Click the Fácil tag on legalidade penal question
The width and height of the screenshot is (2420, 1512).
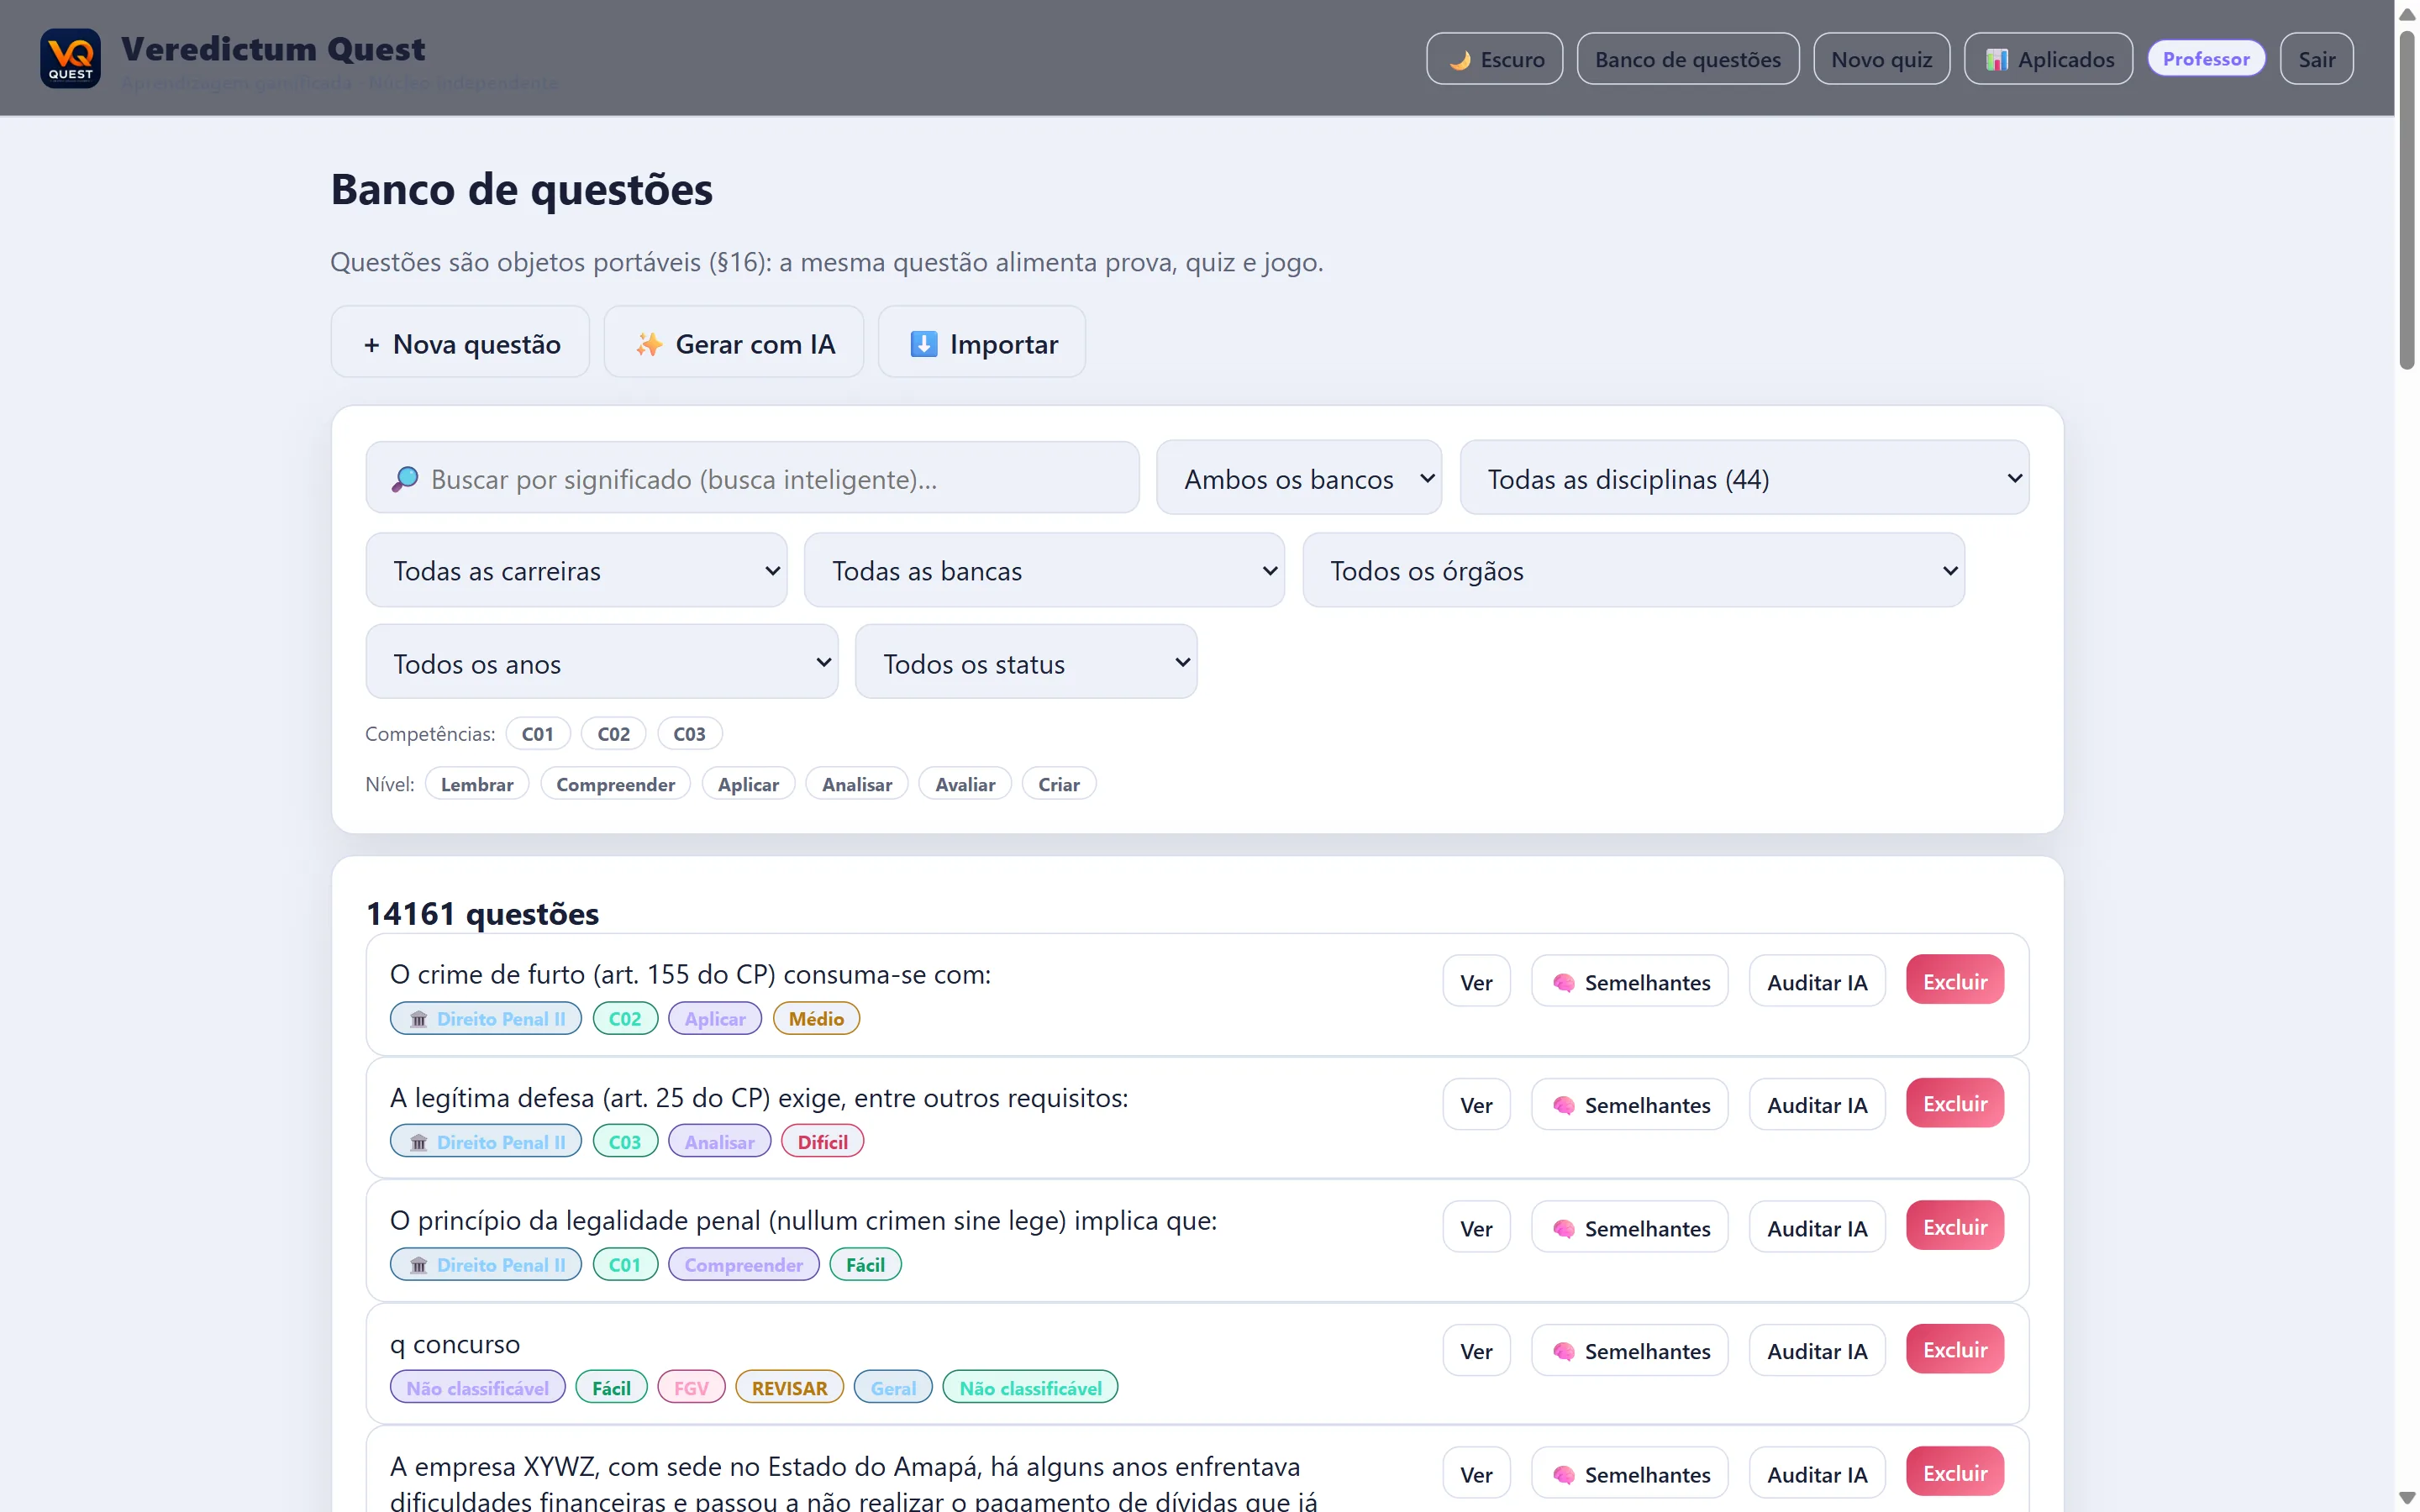865,1265
